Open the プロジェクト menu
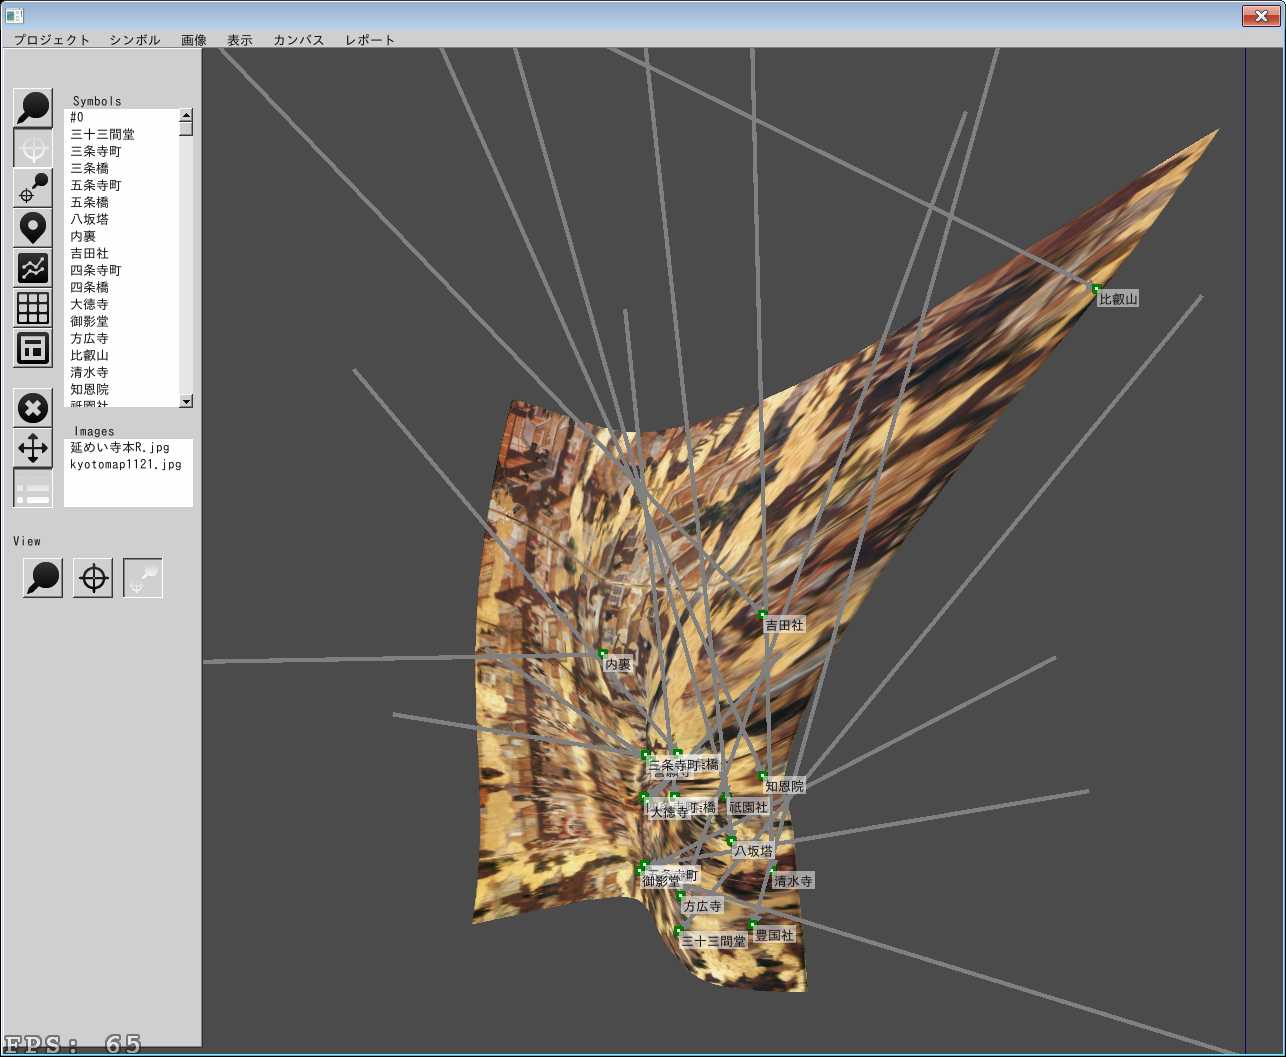The image size is (1286, 1057). pos(52,40)
